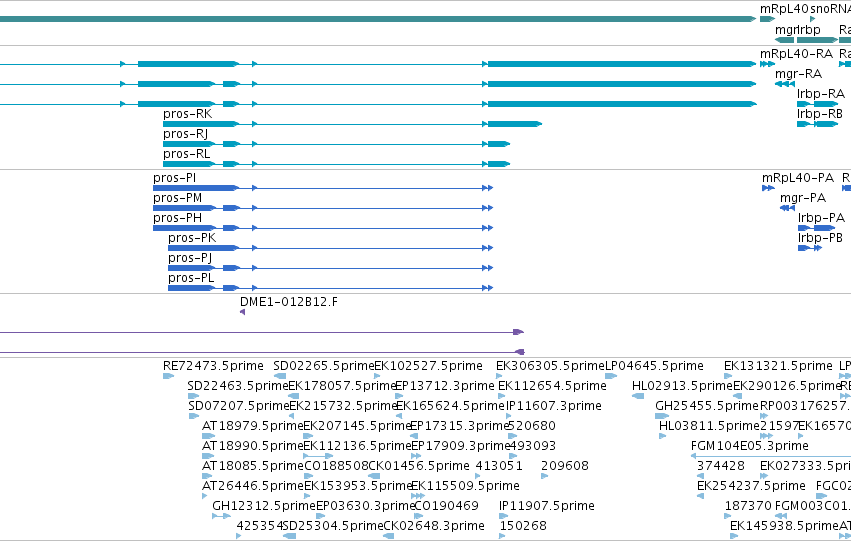Open the AT18990.5prime EST label

(252, 447)
